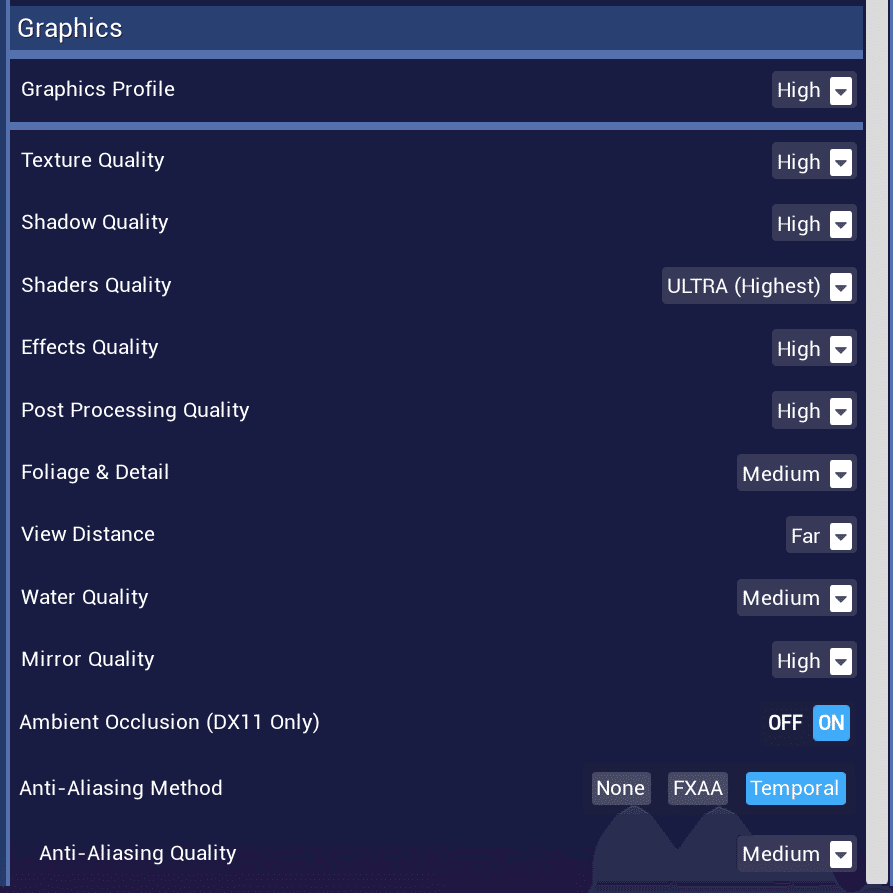
Task: Open the Texture Quality dropdown
Action: point(813,161)
